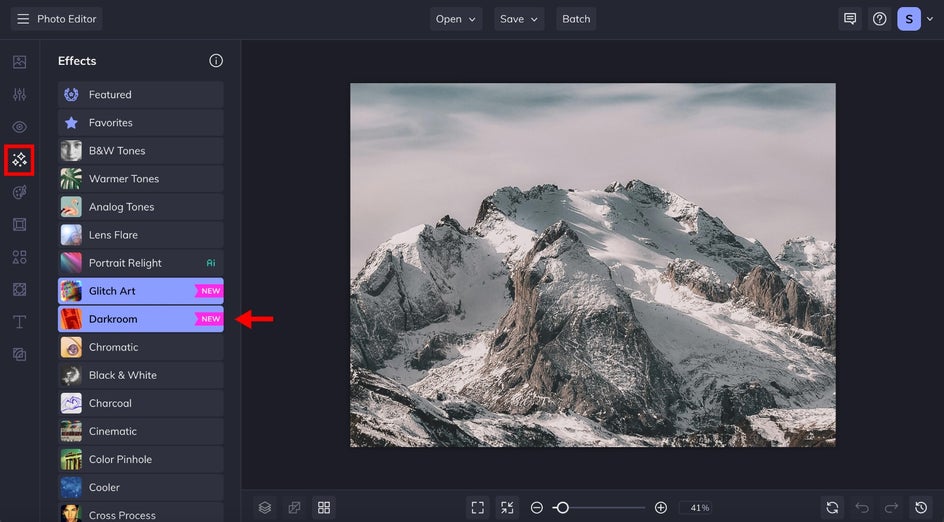Open the Text tool in sidebar
Screen dimensions: 944x522
coord(19,321)
